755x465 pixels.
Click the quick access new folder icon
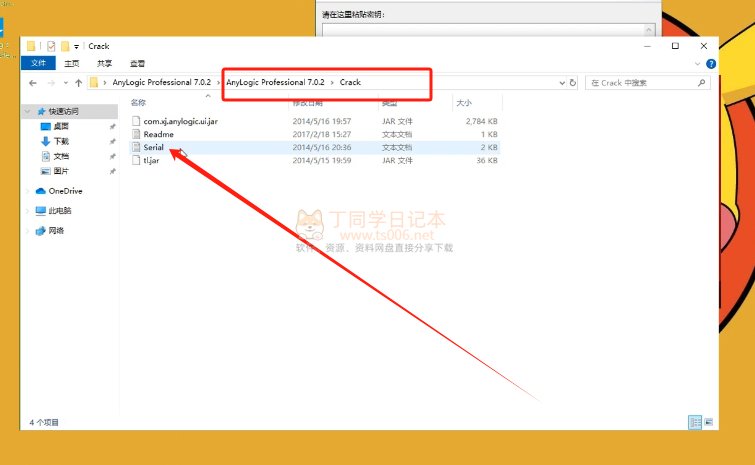tap(65, 46)
